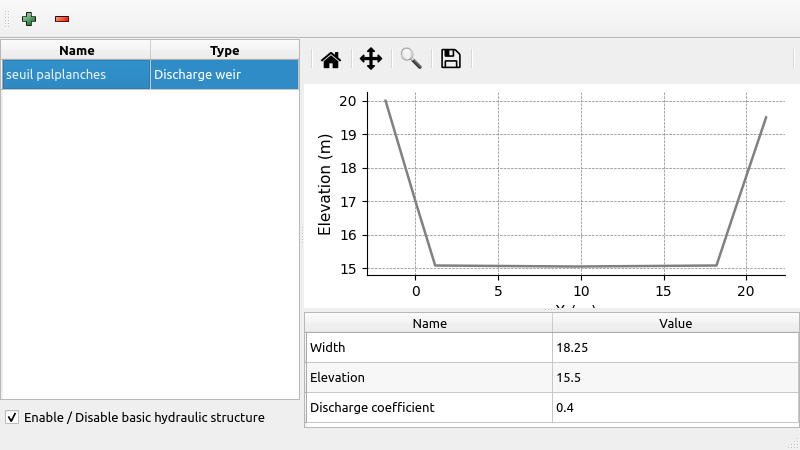800x450 pixels.
Task: Sort structures by Type column header
Action: (224, 50)
